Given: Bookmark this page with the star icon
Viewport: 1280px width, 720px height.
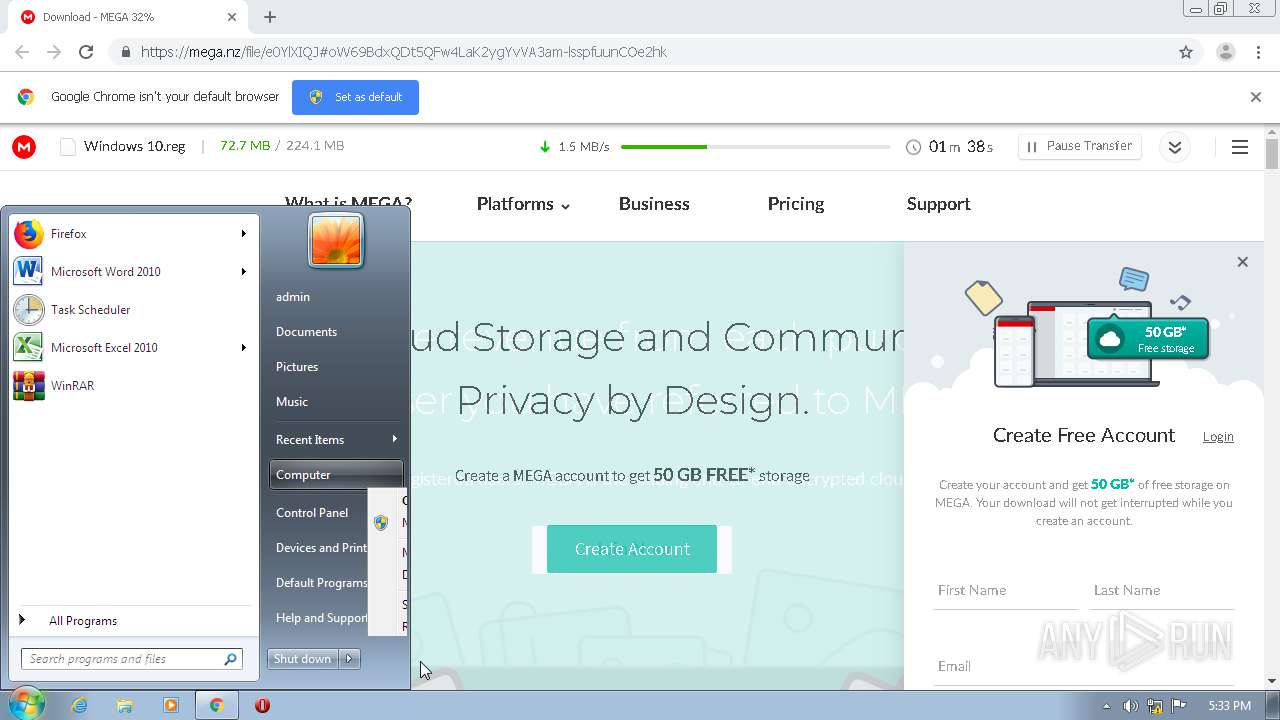Looking at the screenshot, I should tap(1186, 52).
